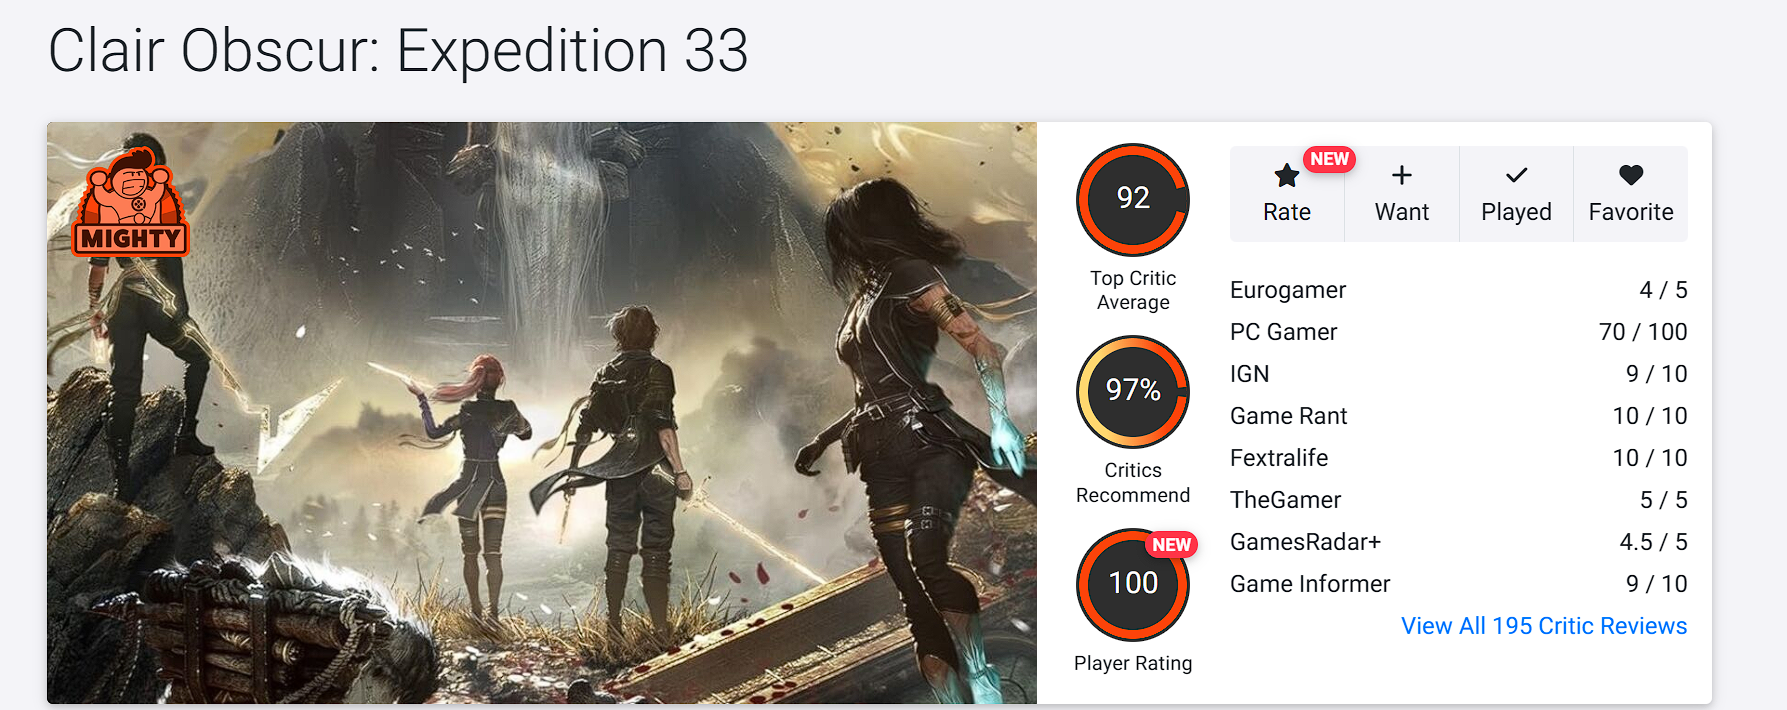Click the 97% Critics Recommend circle

1132,391
